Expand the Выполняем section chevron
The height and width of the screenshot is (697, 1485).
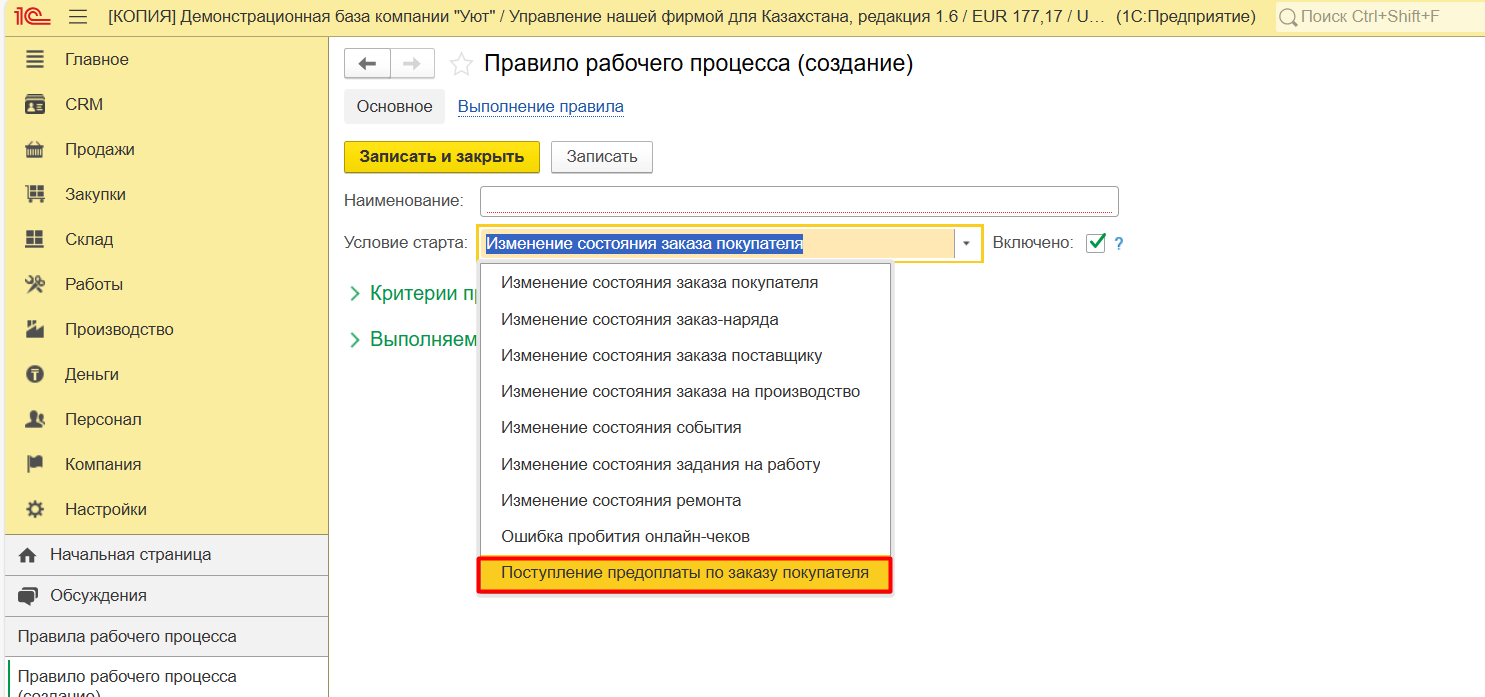354,340
